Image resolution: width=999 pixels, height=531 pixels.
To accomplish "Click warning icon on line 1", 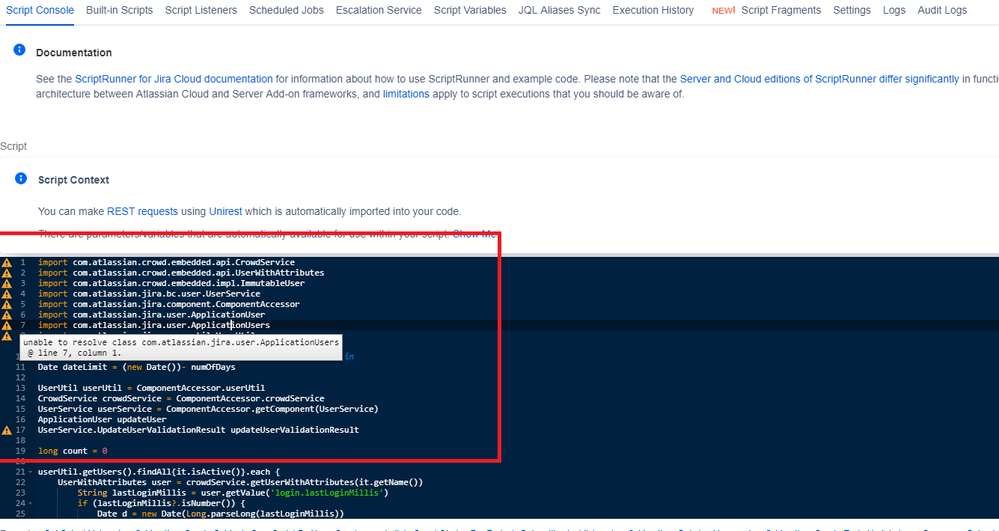I will (x=6, y=263).
